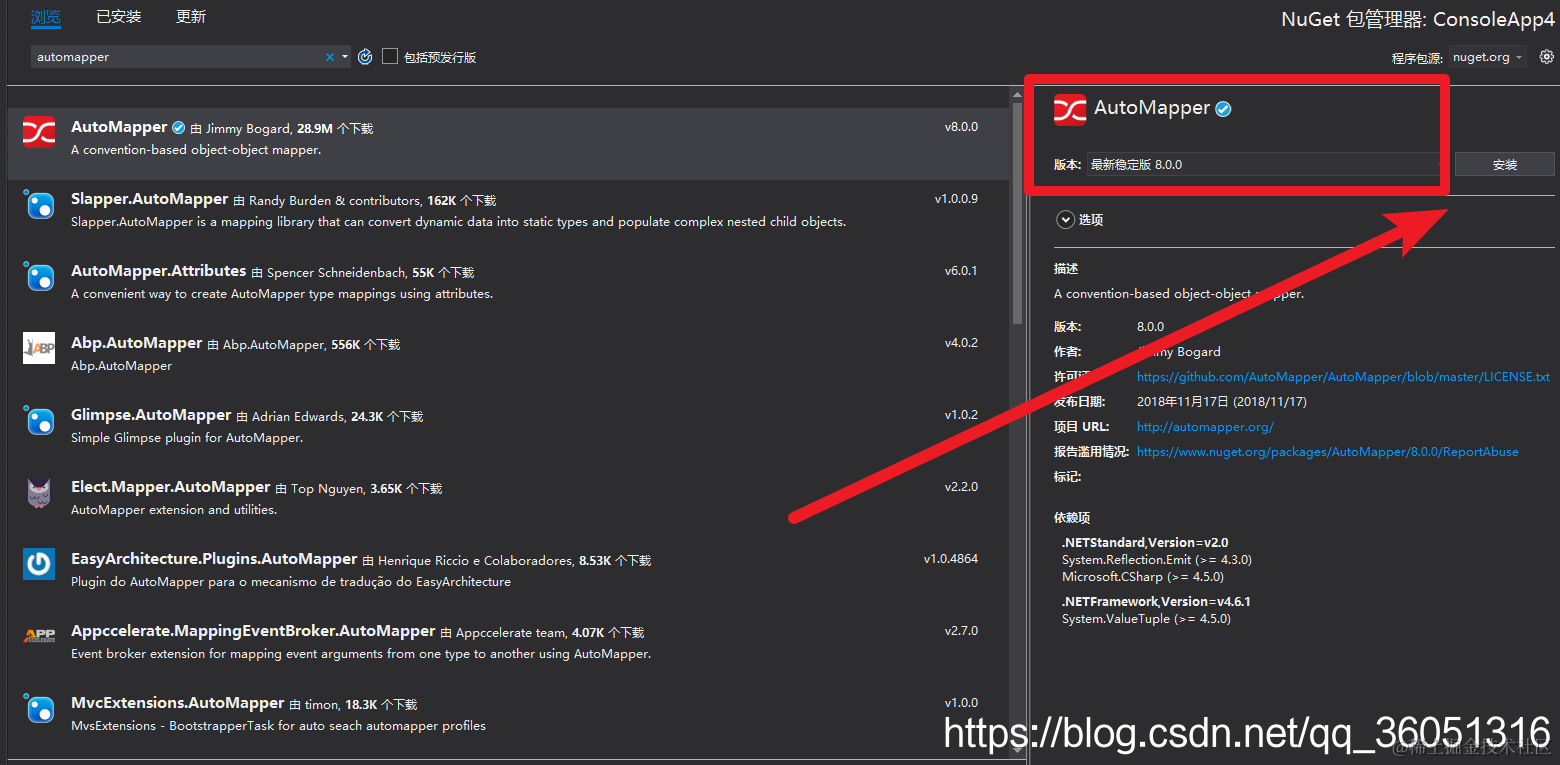Click the refresh search icon
1560x765 pixels.
tap(365, 57)
